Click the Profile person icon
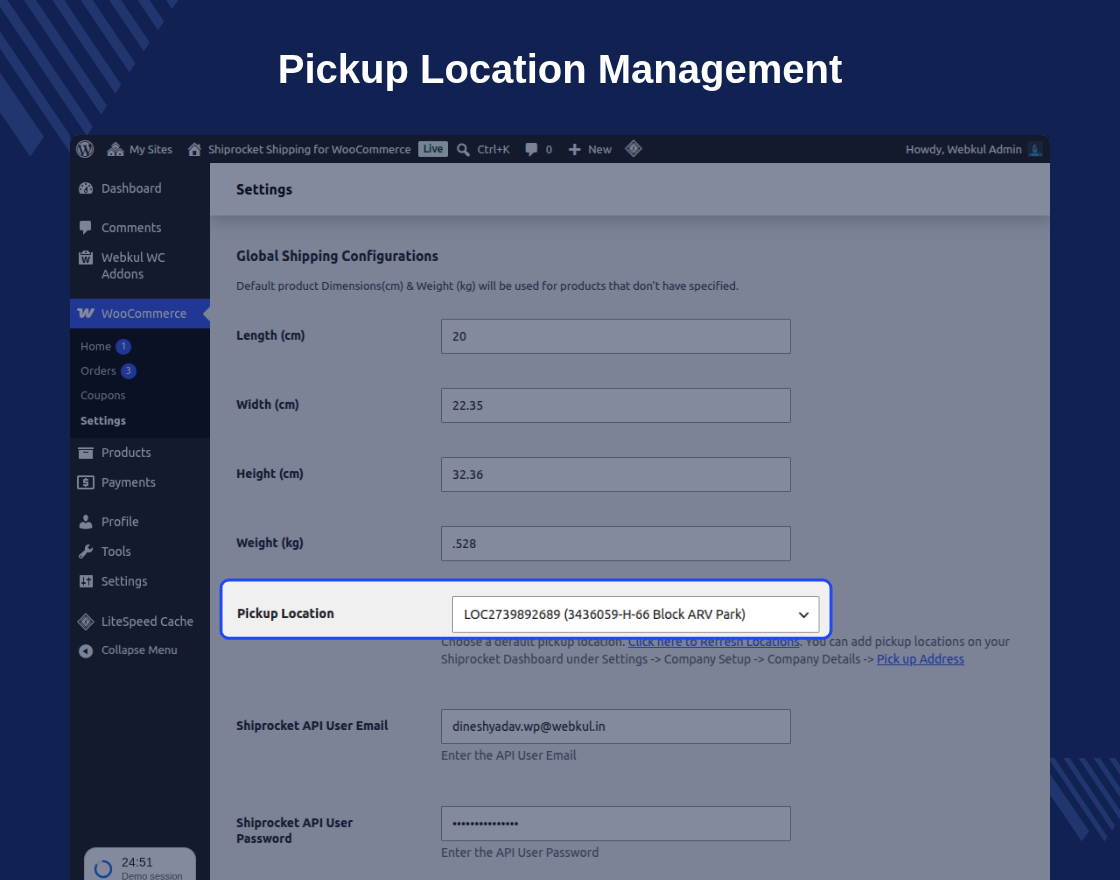 86,522
